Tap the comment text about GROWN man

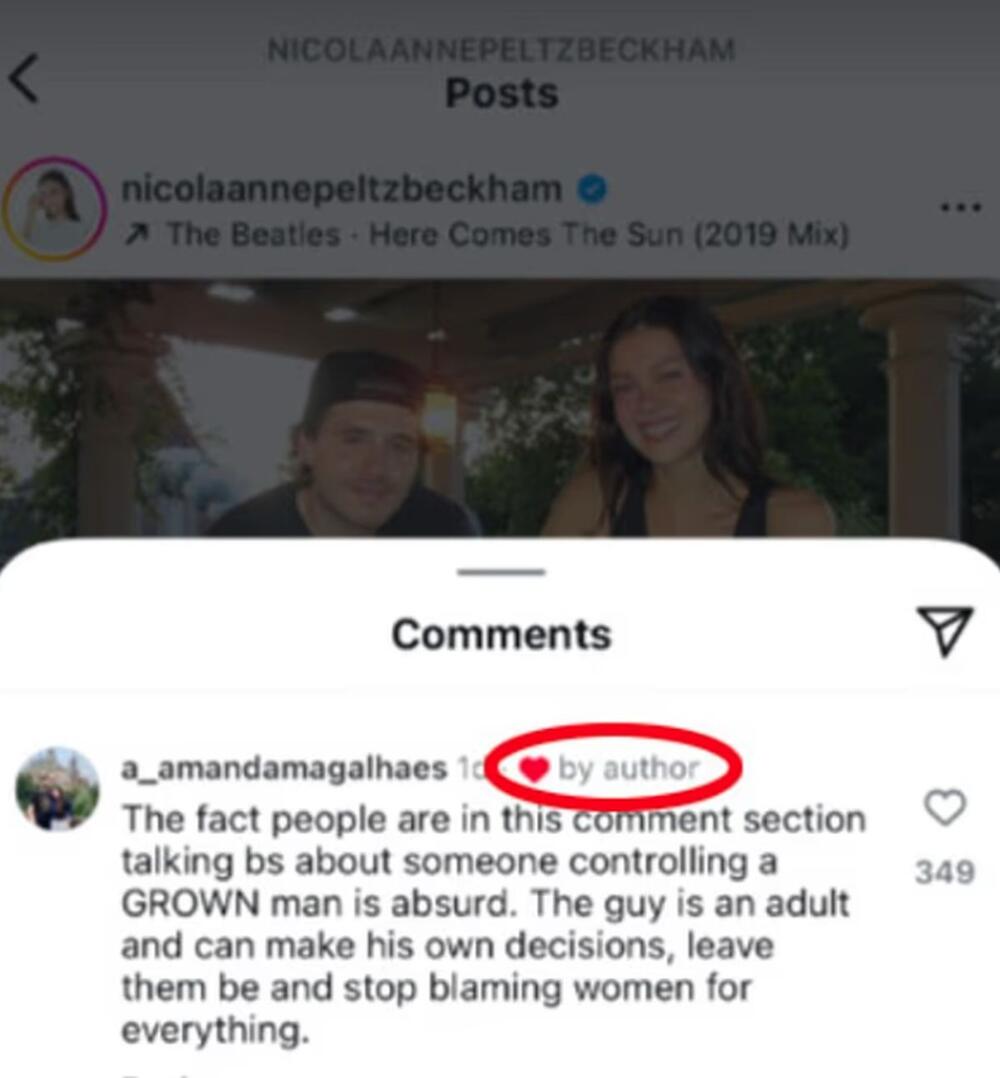[493, 924]
